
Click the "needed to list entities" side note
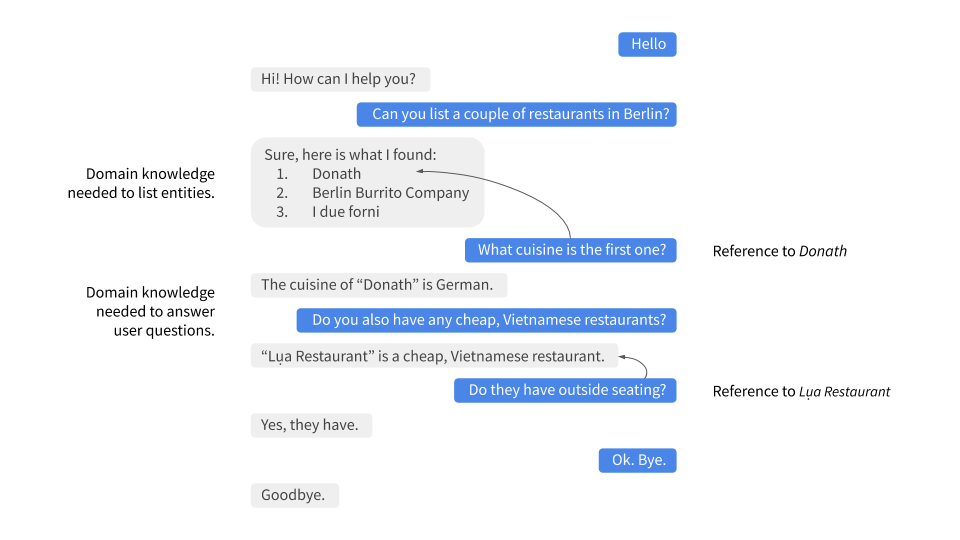pos(141,184)
